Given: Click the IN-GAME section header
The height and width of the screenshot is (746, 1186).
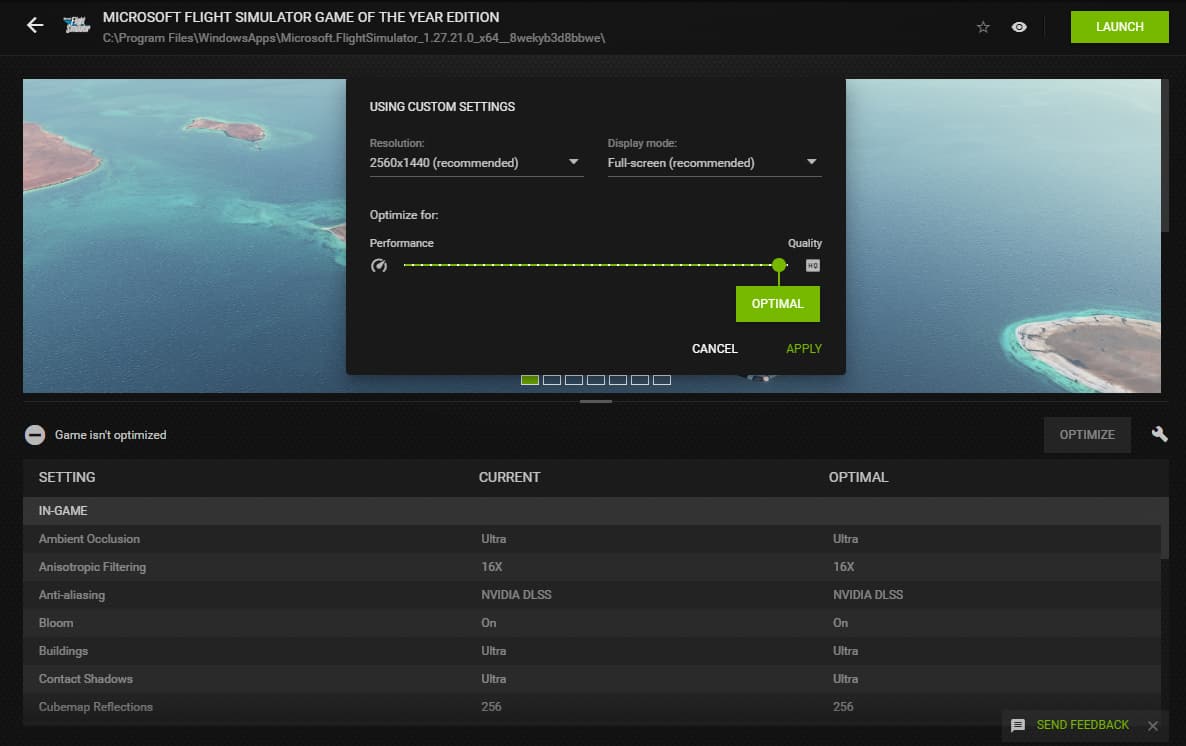Looking at the screenshot, I should [591, 511].
